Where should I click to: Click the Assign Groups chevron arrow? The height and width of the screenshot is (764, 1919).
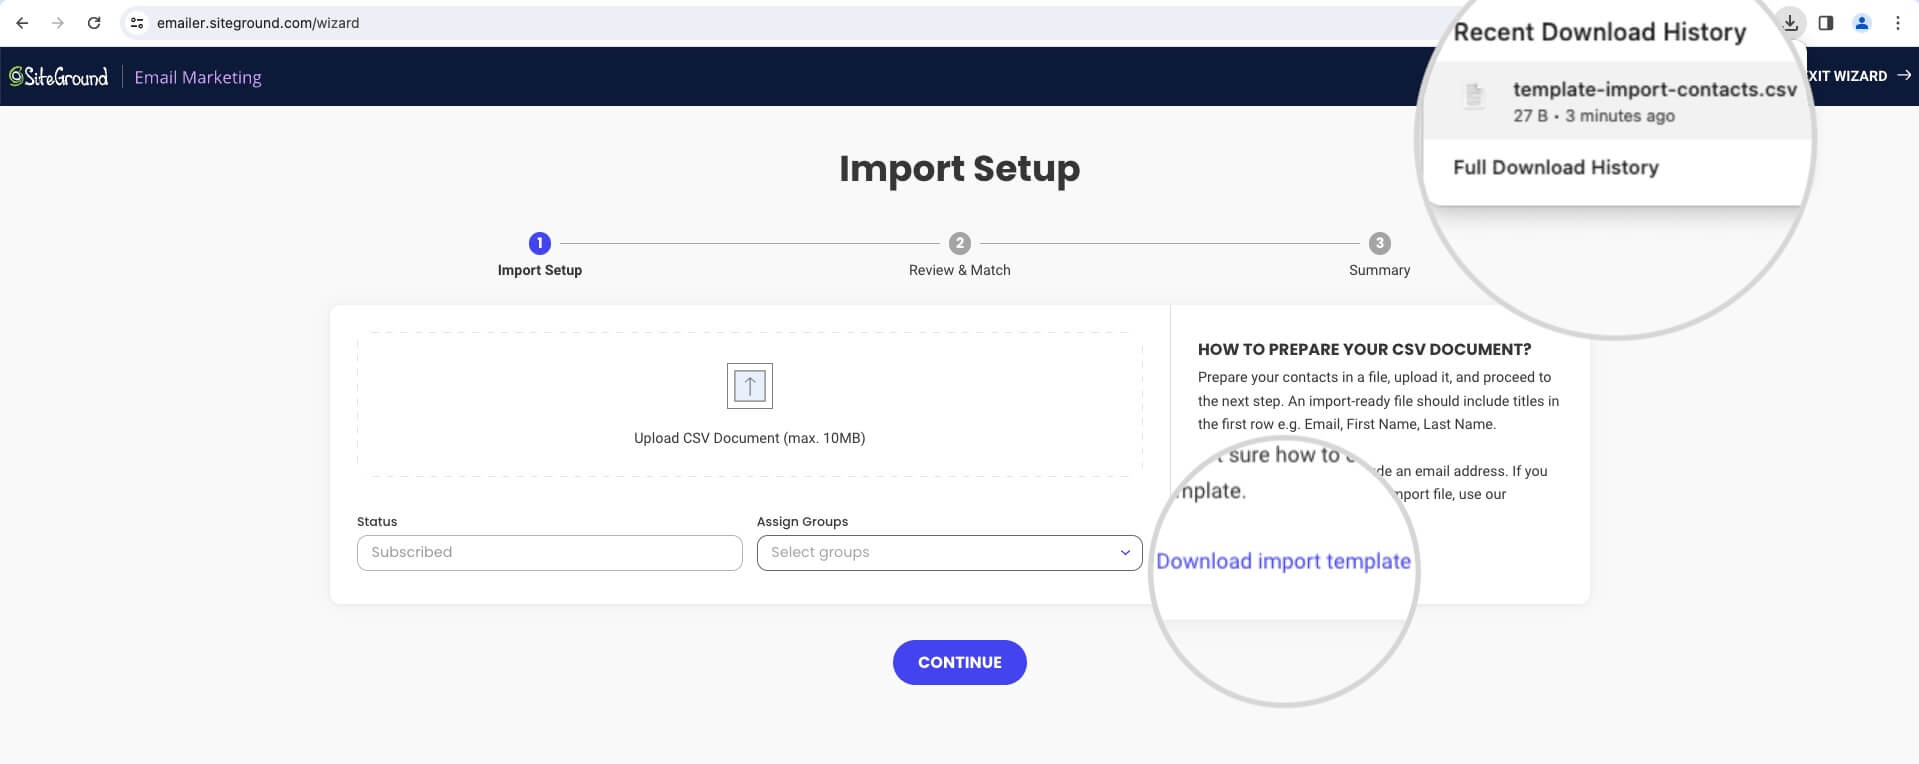1125,553
